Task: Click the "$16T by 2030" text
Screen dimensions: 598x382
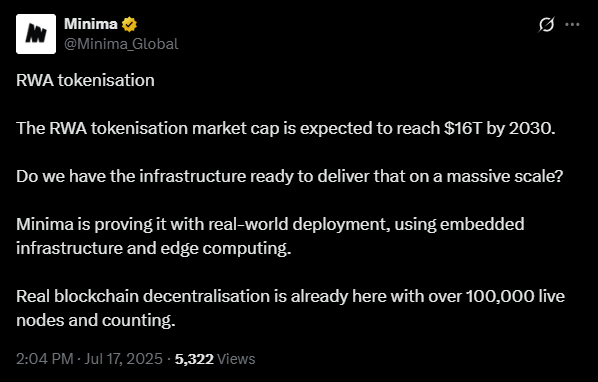Action: click(x=499, y=128)
